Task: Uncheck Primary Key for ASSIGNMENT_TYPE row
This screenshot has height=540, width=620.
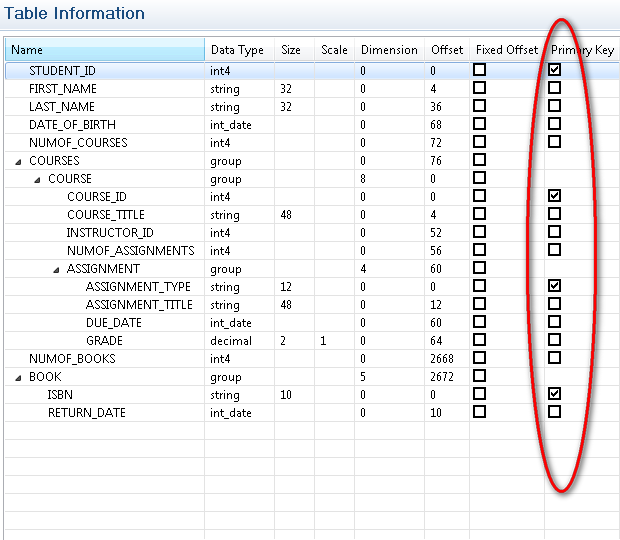Action: 554,287
